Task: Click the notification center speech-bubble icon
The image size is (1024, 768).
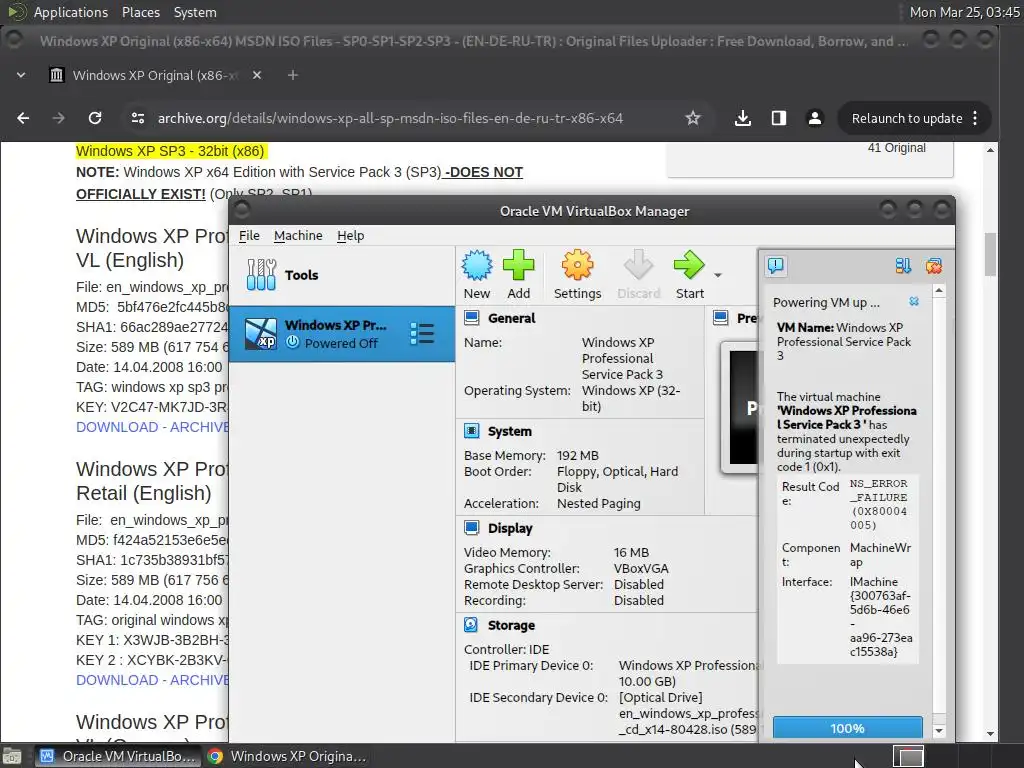Action: (x=776, y=265)
